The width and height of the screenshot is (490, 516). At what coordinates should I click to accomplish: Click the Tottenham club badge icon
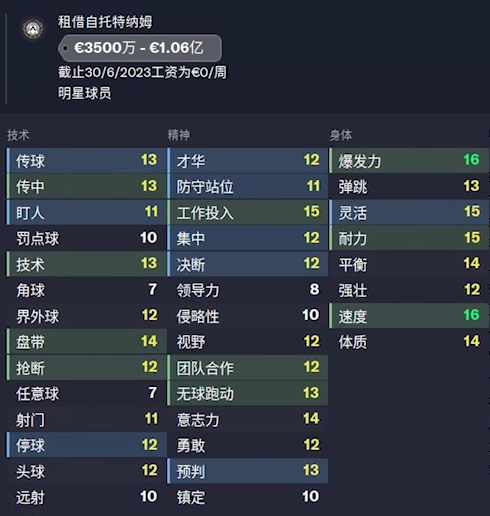point(33,29)
